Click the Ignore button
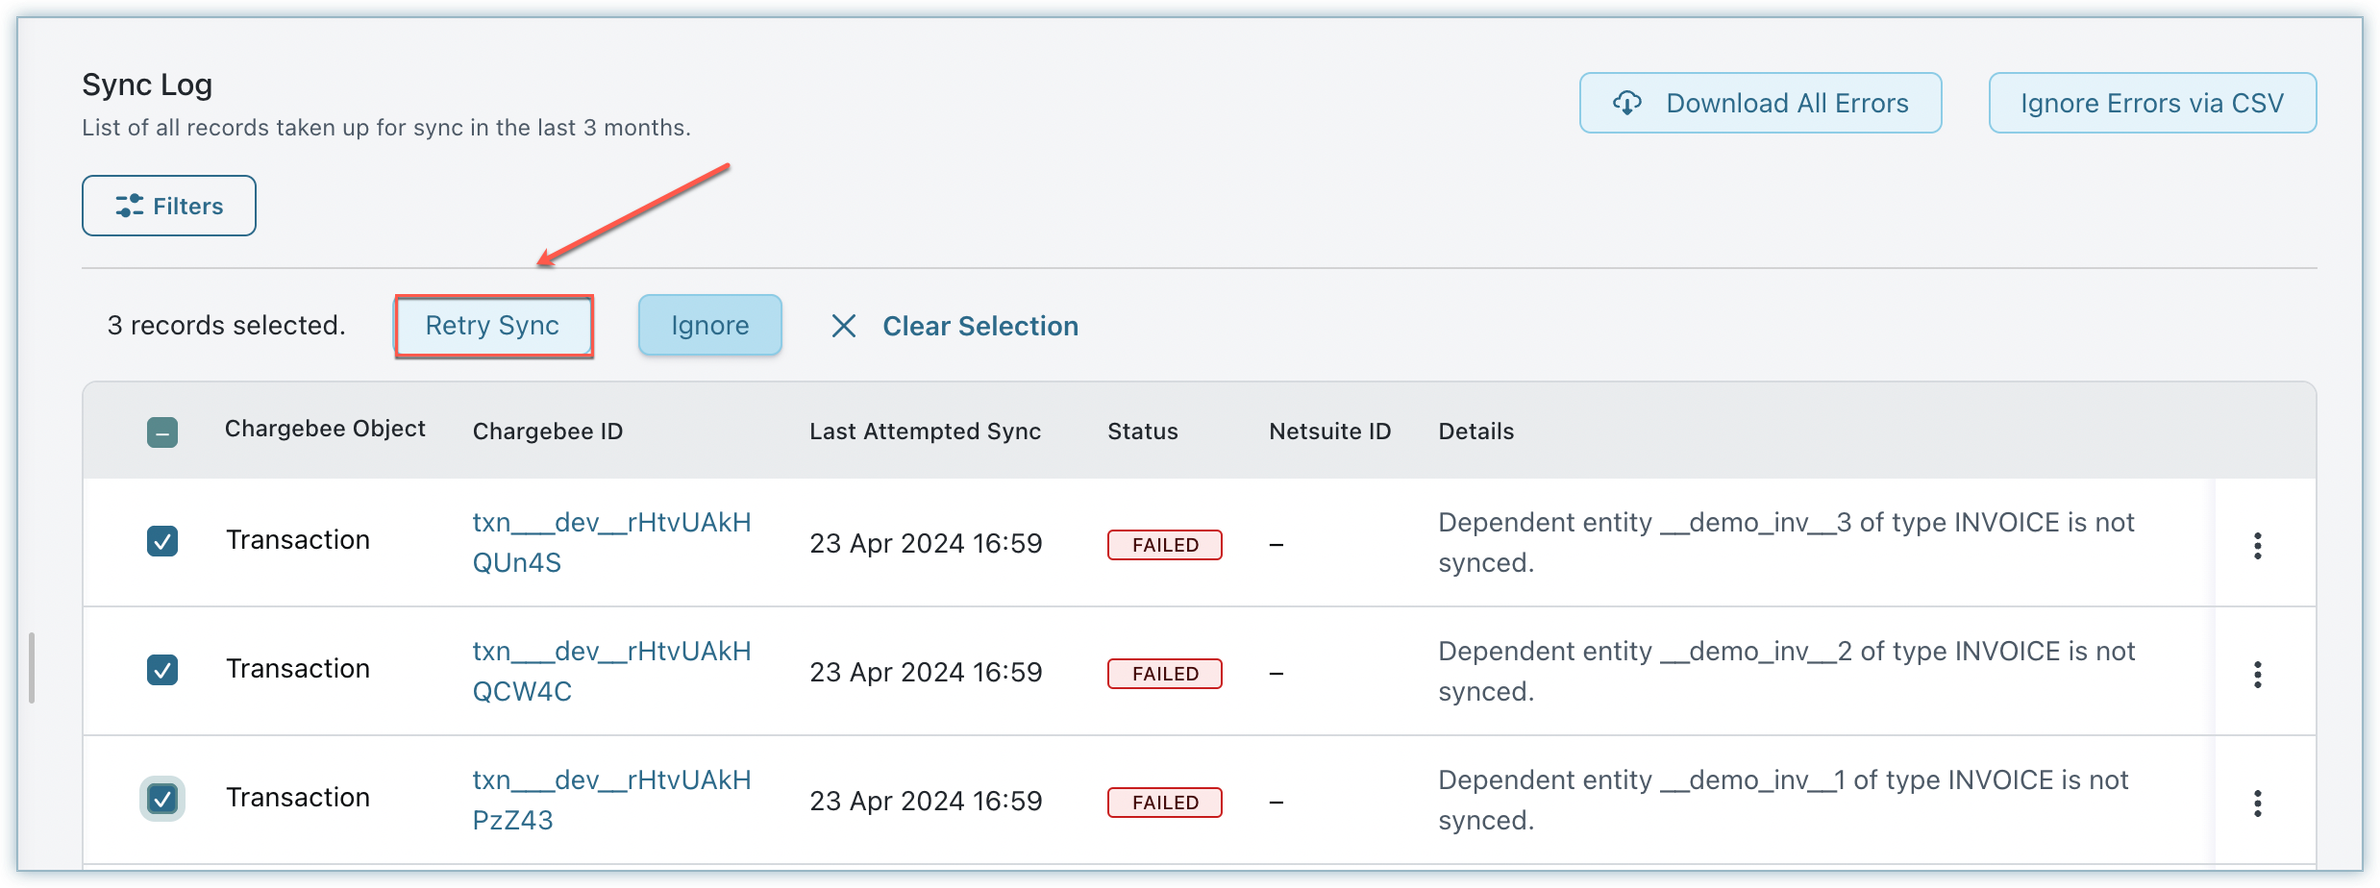Screen dimensions: 2380x888 [709, 326]
